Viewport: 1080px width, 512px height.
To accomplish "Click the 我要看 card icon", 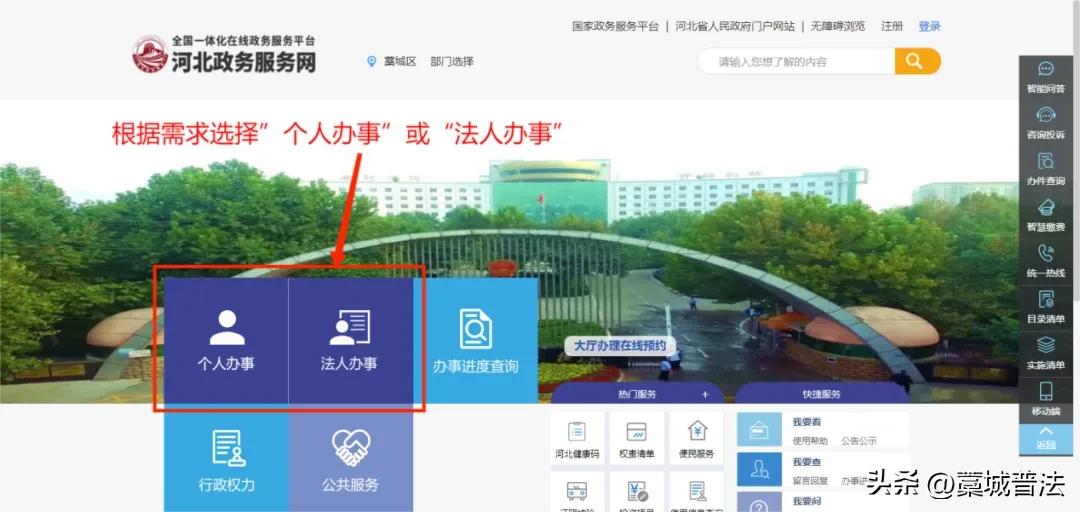I will pyautogui.click(x=760, y=430).
